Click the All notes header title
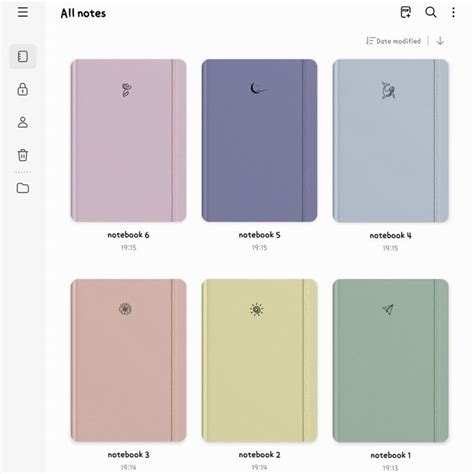Viewport: 474px width, 474px height. point(83,13)
